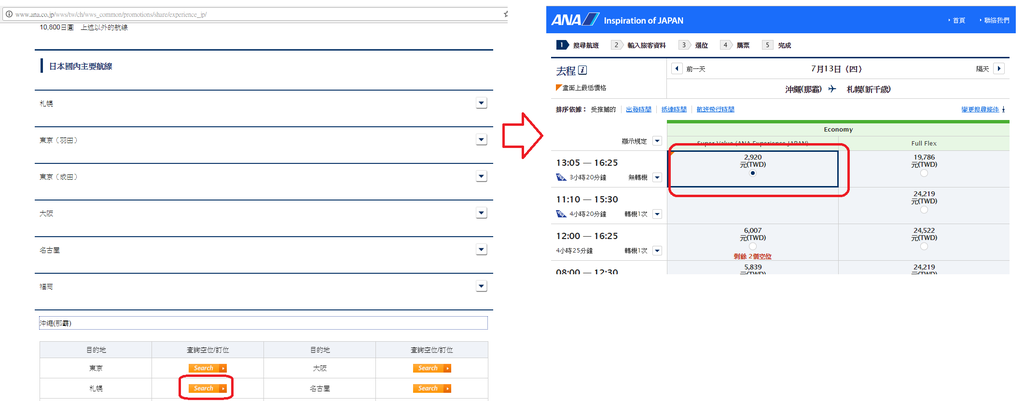This screenshot has height=401, width=1024.
Task: Click the red seats-remaining notice text
Action: point(753,256)
